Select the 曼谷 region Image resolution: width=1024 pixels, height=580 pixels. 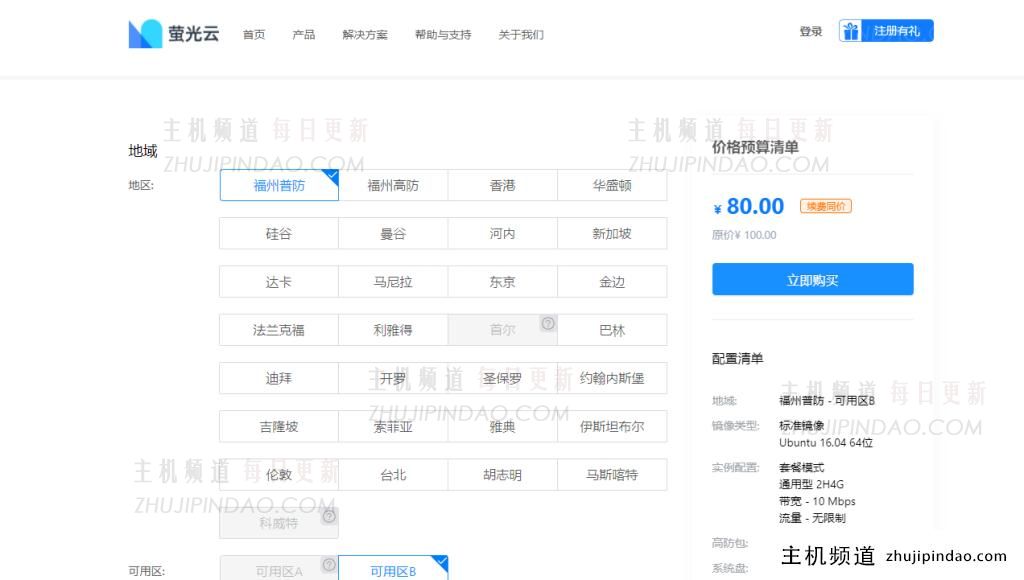coord(393,234)
